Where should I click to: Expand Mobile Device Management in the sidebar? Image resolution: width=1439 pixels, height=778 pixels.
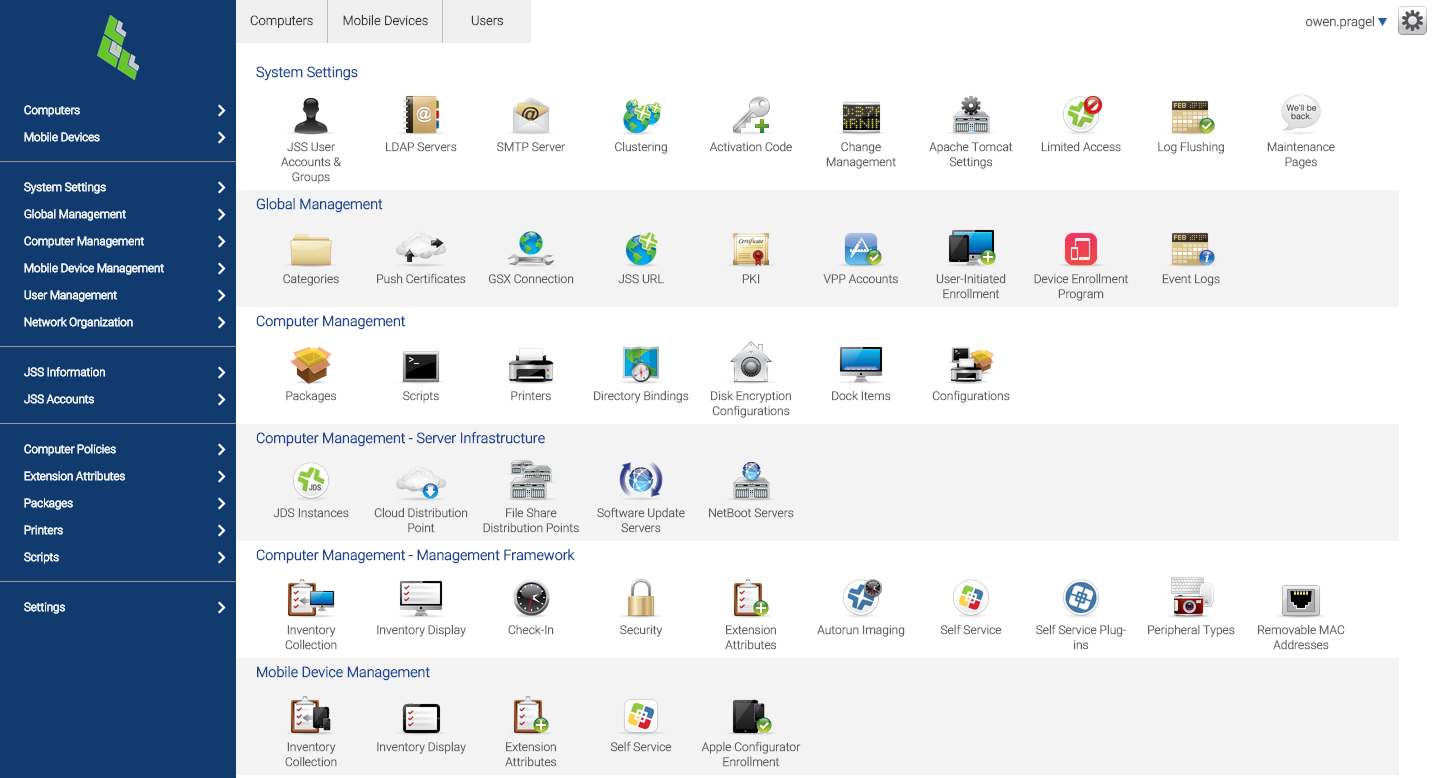[118, 269]
